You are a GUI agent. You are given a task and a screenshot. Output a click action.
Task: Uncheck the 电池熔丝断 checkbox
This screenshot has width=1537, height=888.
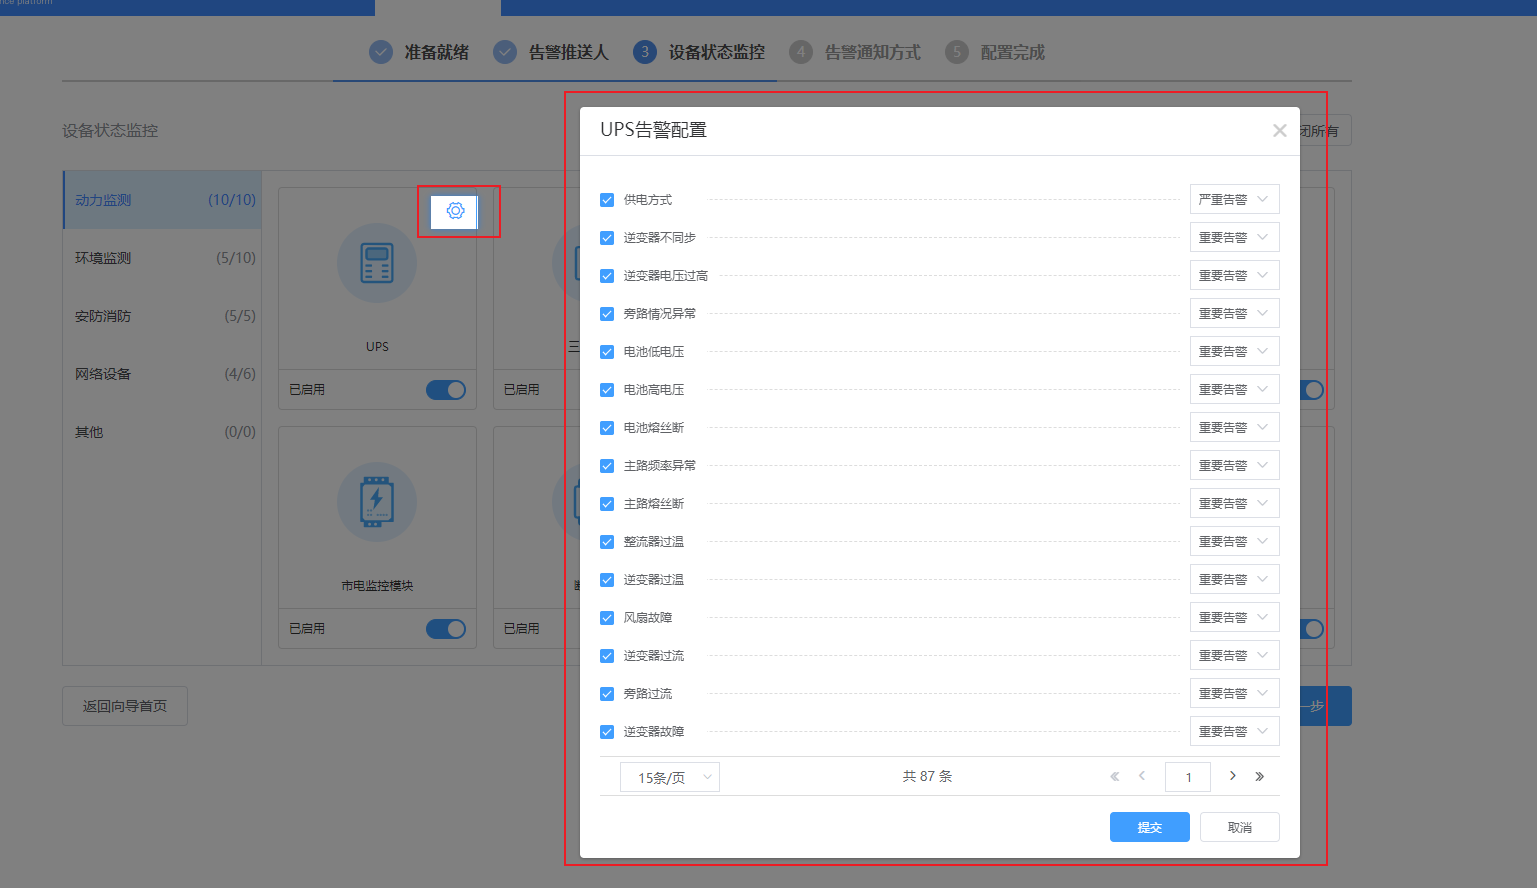607,428
